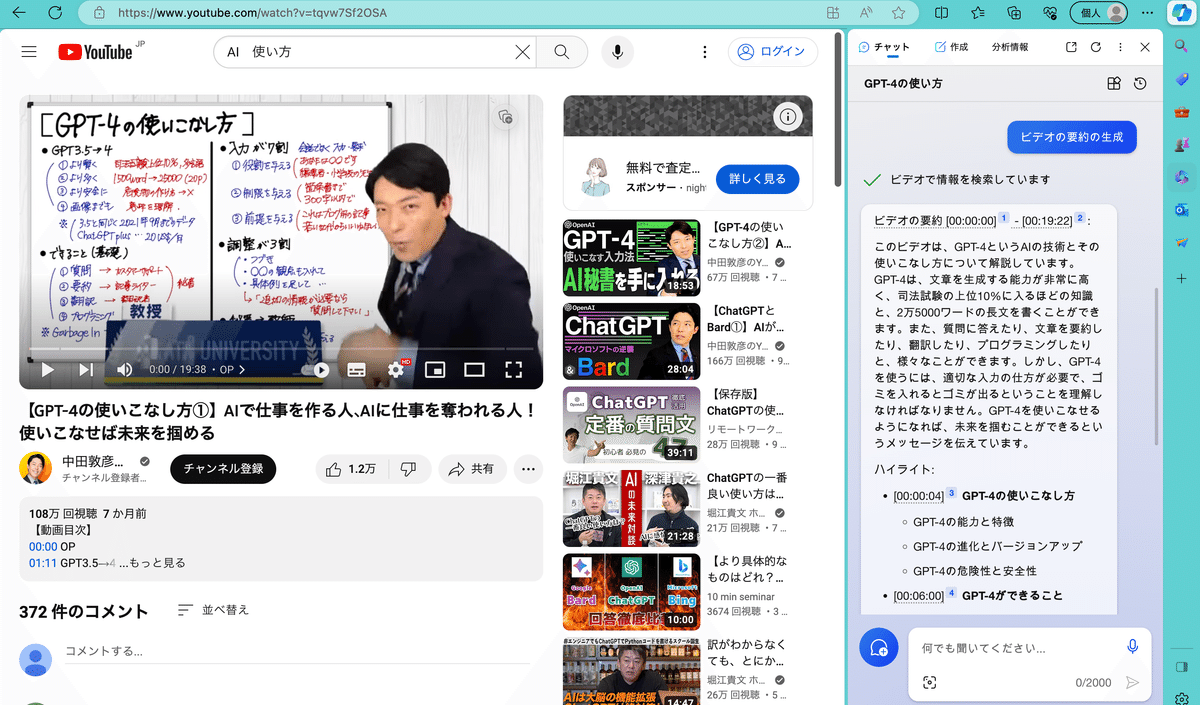
Task: Go back with browser arrow
Action: click(x=20, y=13)
